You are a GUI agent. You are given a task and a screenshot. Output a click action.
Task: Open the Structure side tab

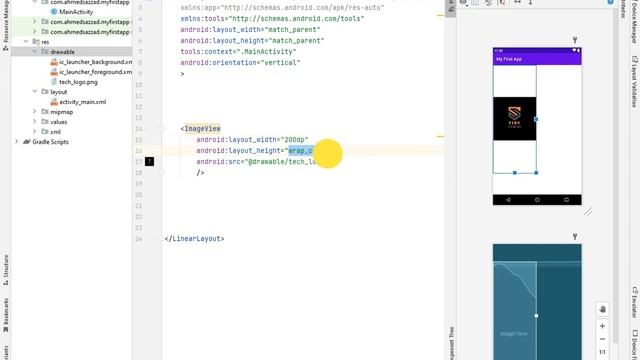[x=6, y=269]
